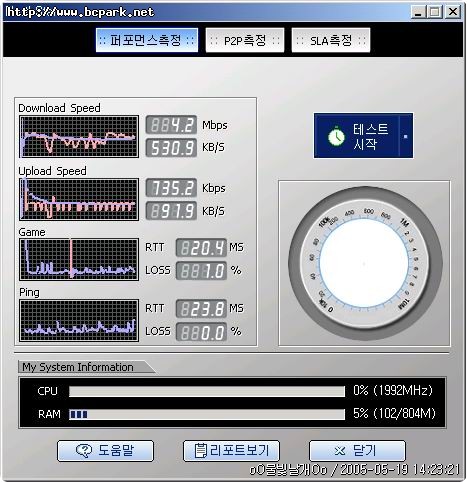The height and width of the screenshot is (482, 467).
Task: Select the Ping RTT 23.8 value
Action: (201, 309)
